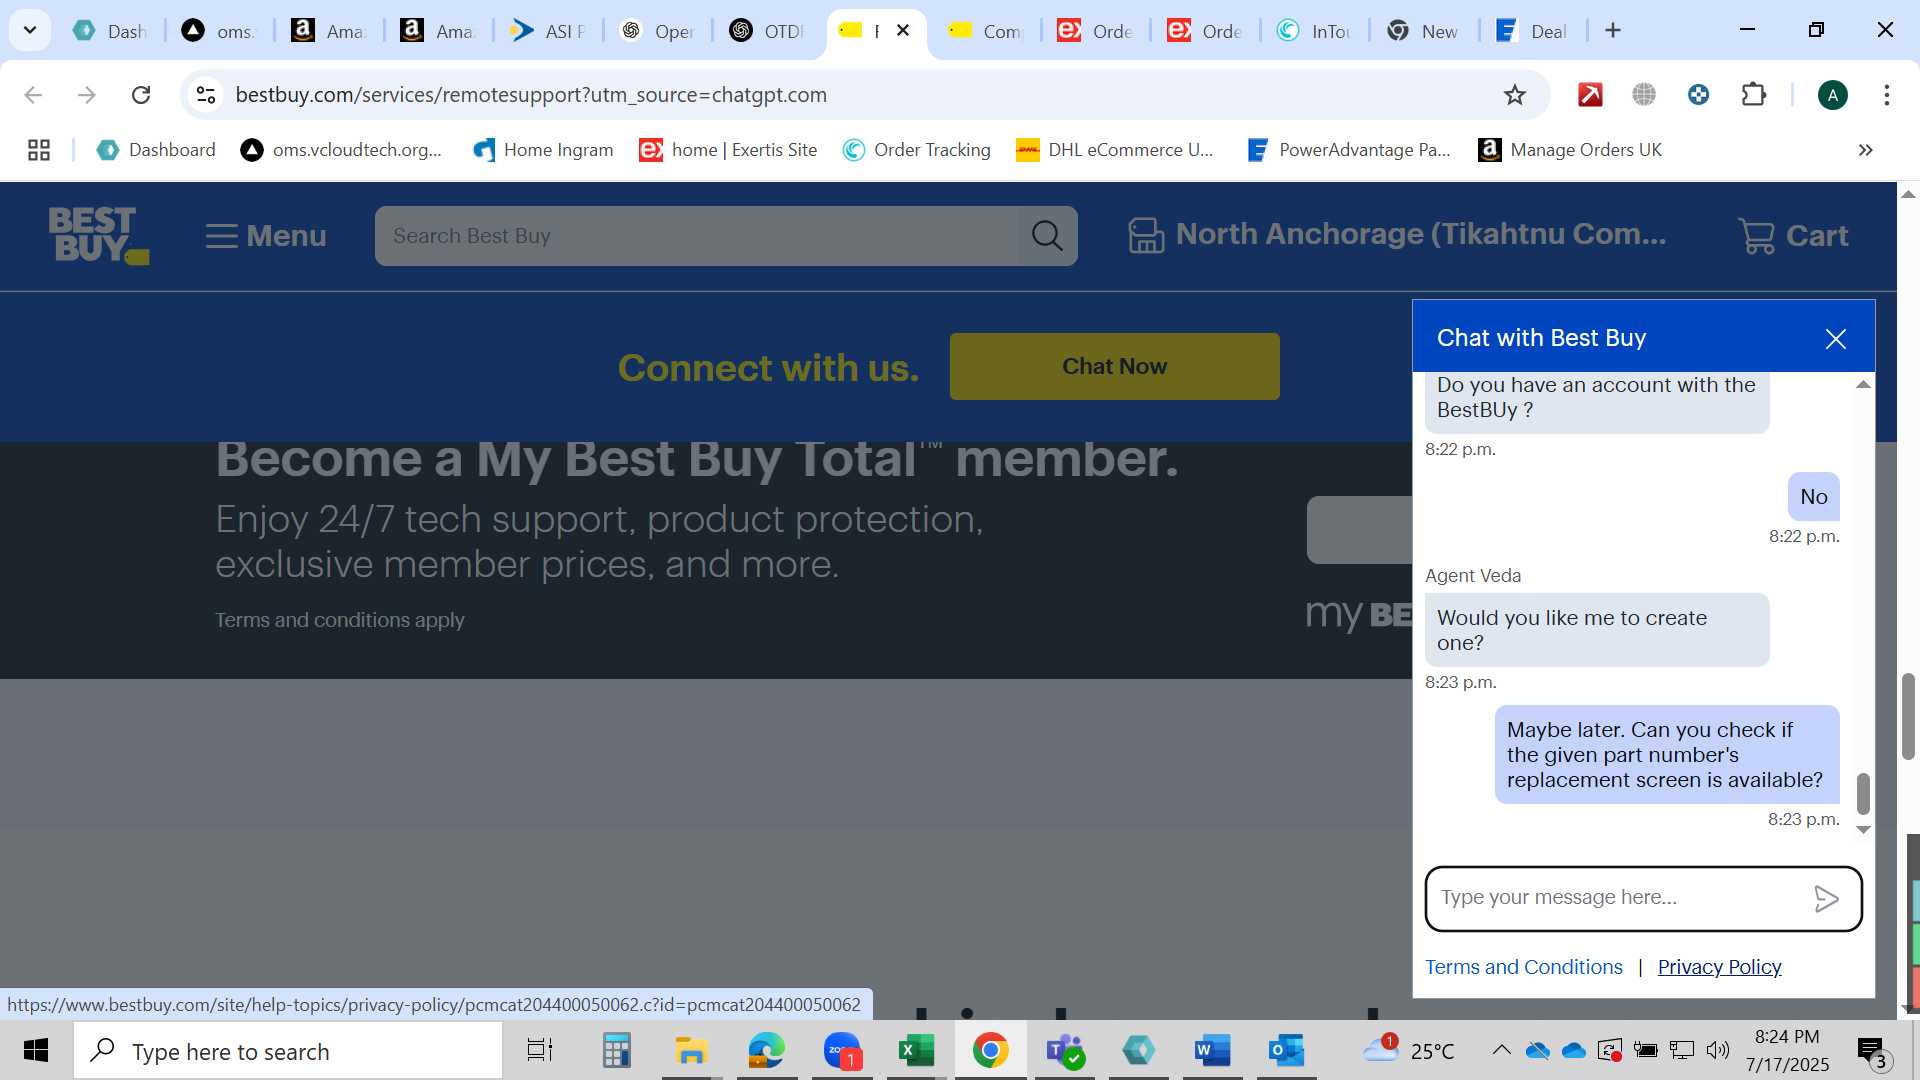The width and height of the screenshot is (1920, 1080).
Task: Reload the current page
Action: 141,95
